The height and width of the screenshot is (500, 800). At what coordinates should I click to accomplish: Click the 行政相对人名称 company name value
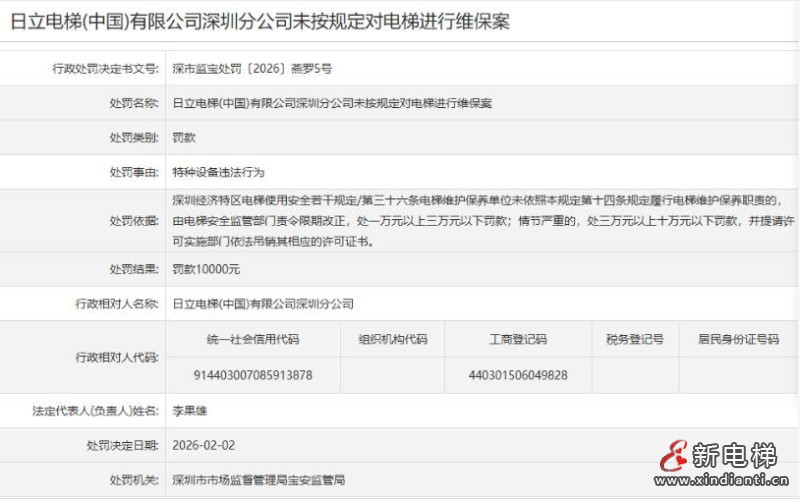263,303
